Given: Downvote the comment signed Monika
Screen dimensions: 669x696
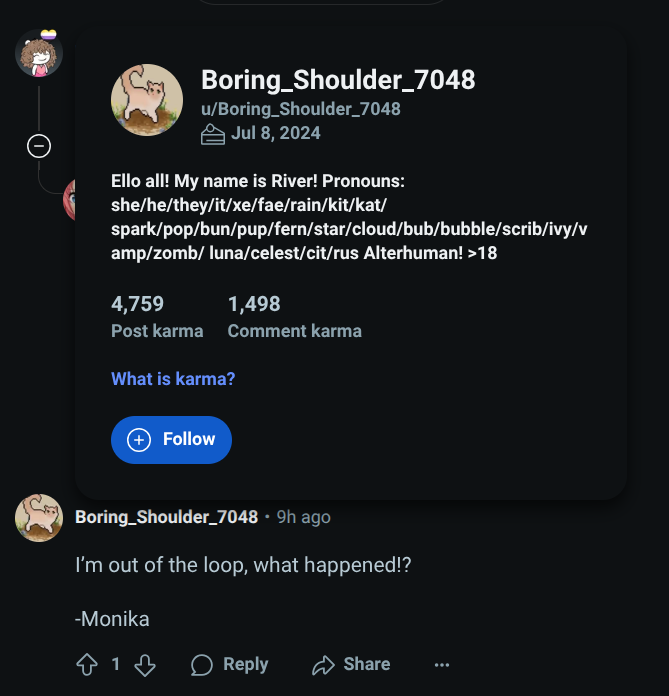Looking at the screenshot, I should 145,664.
